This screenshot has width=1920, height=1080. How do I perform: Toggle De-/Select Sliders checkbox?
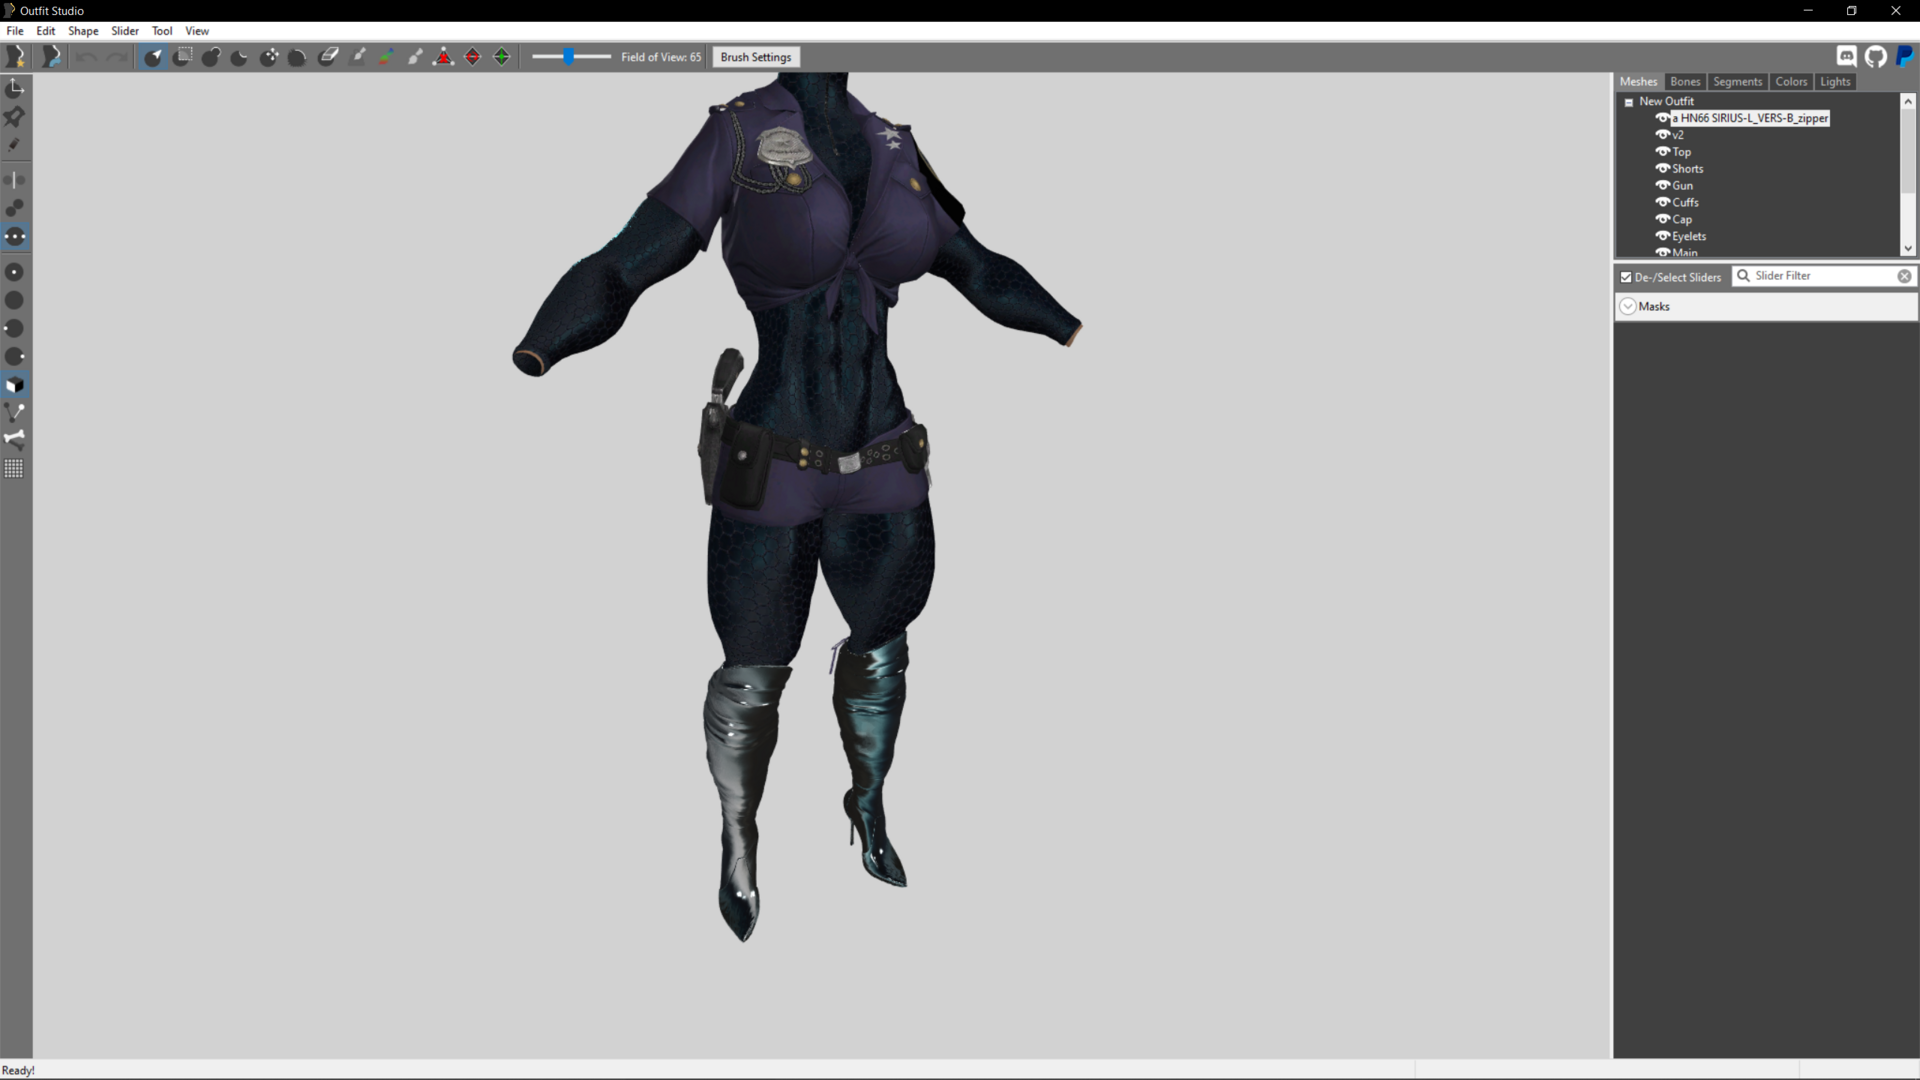[1626, 277]
